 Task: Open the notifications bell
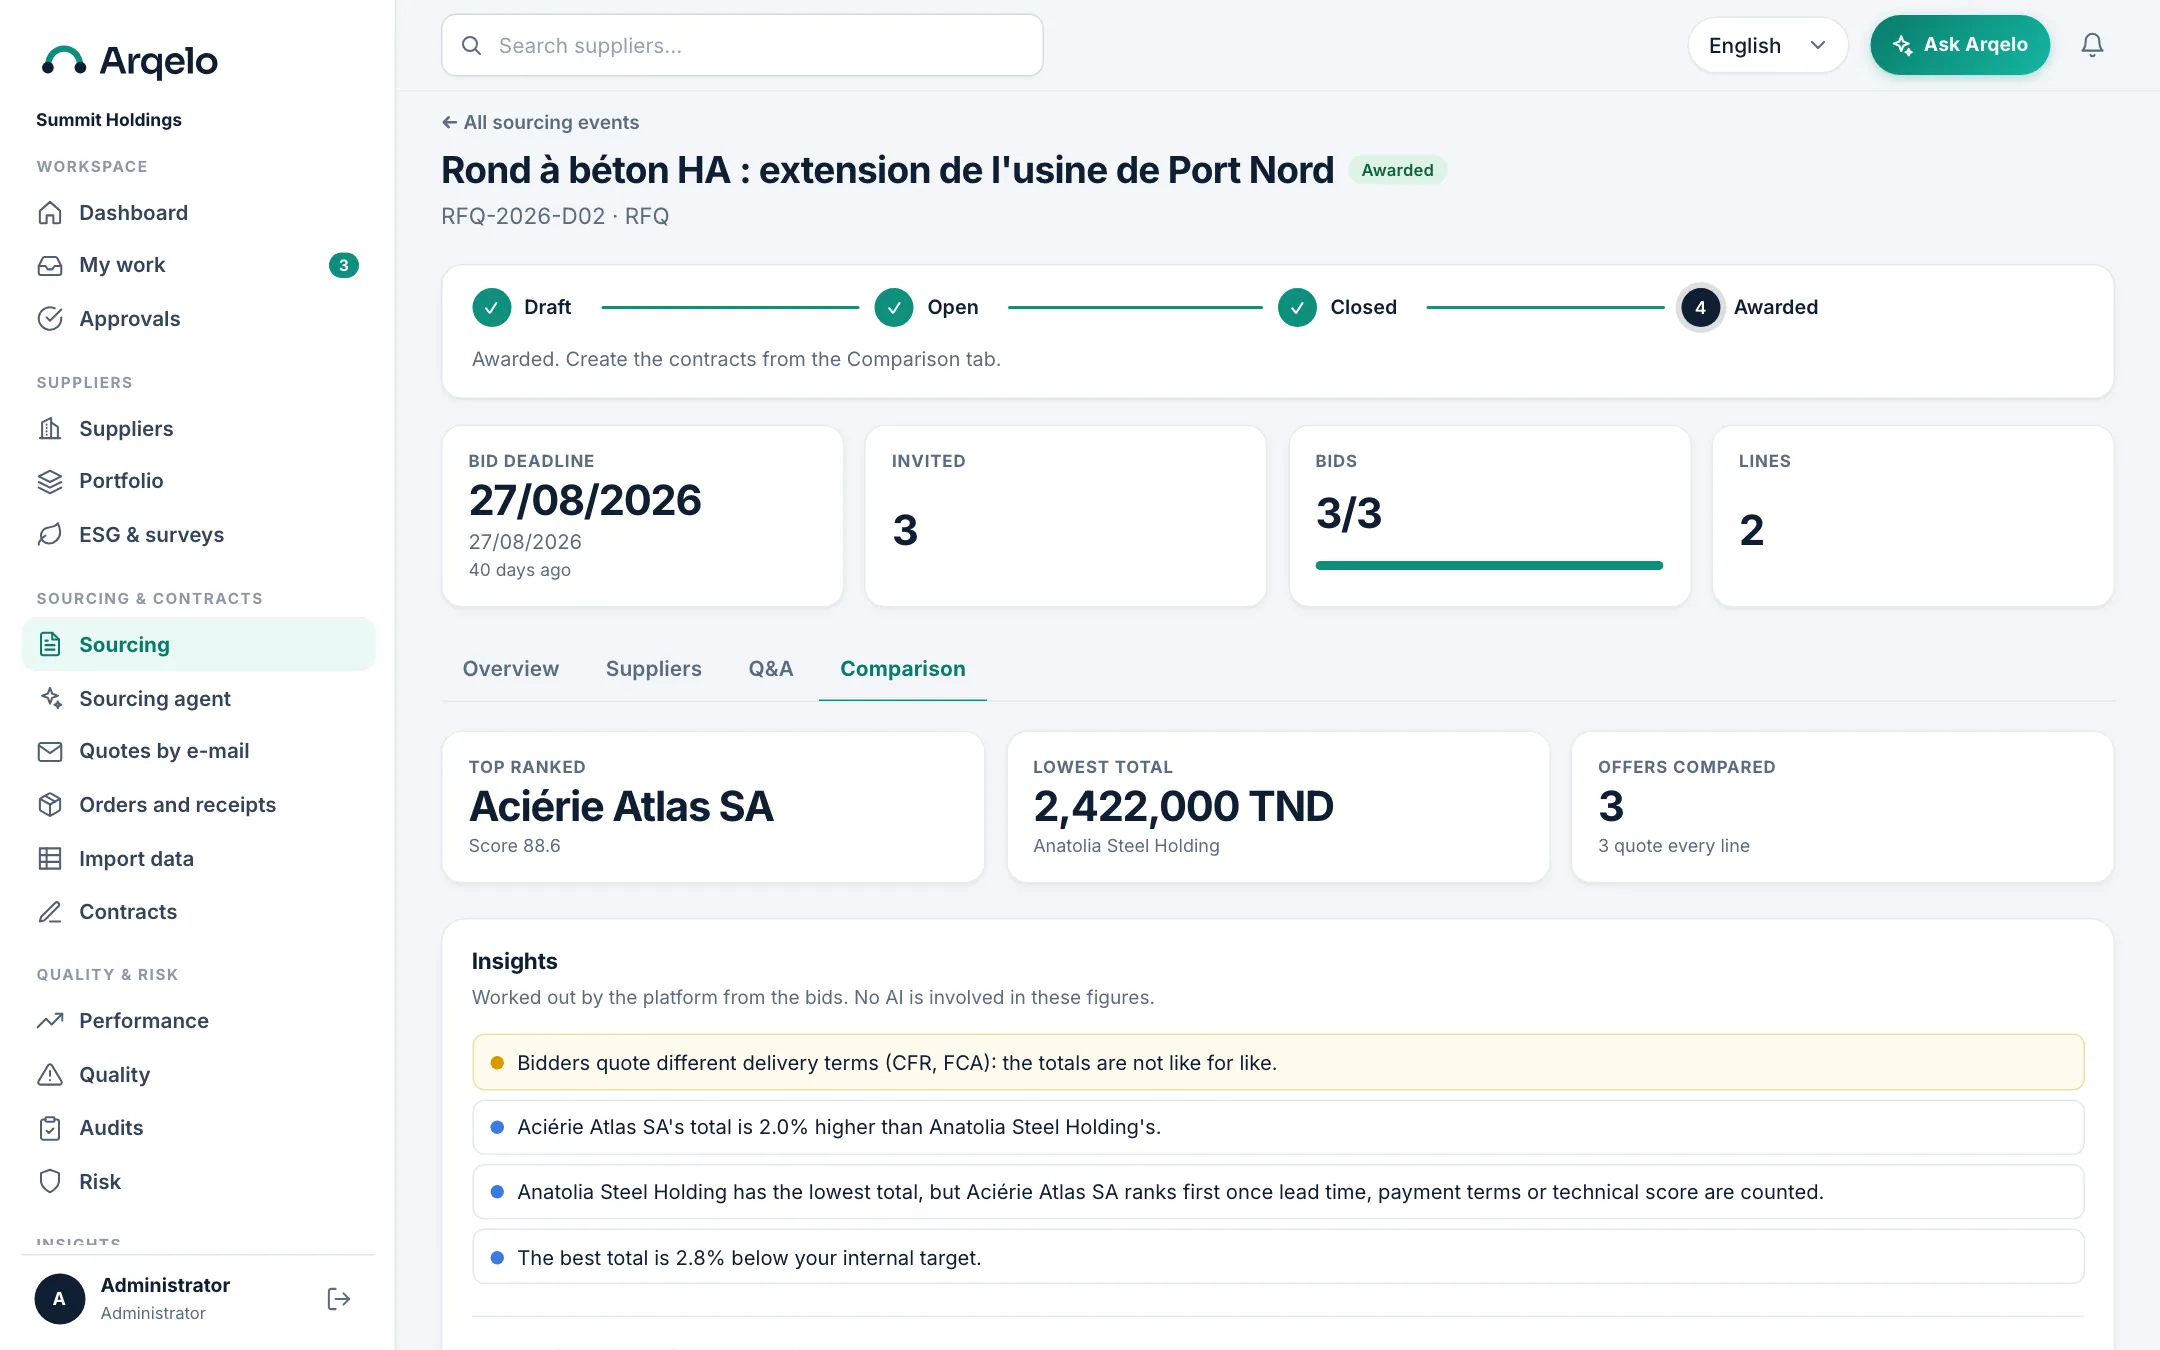point(2092,45)
